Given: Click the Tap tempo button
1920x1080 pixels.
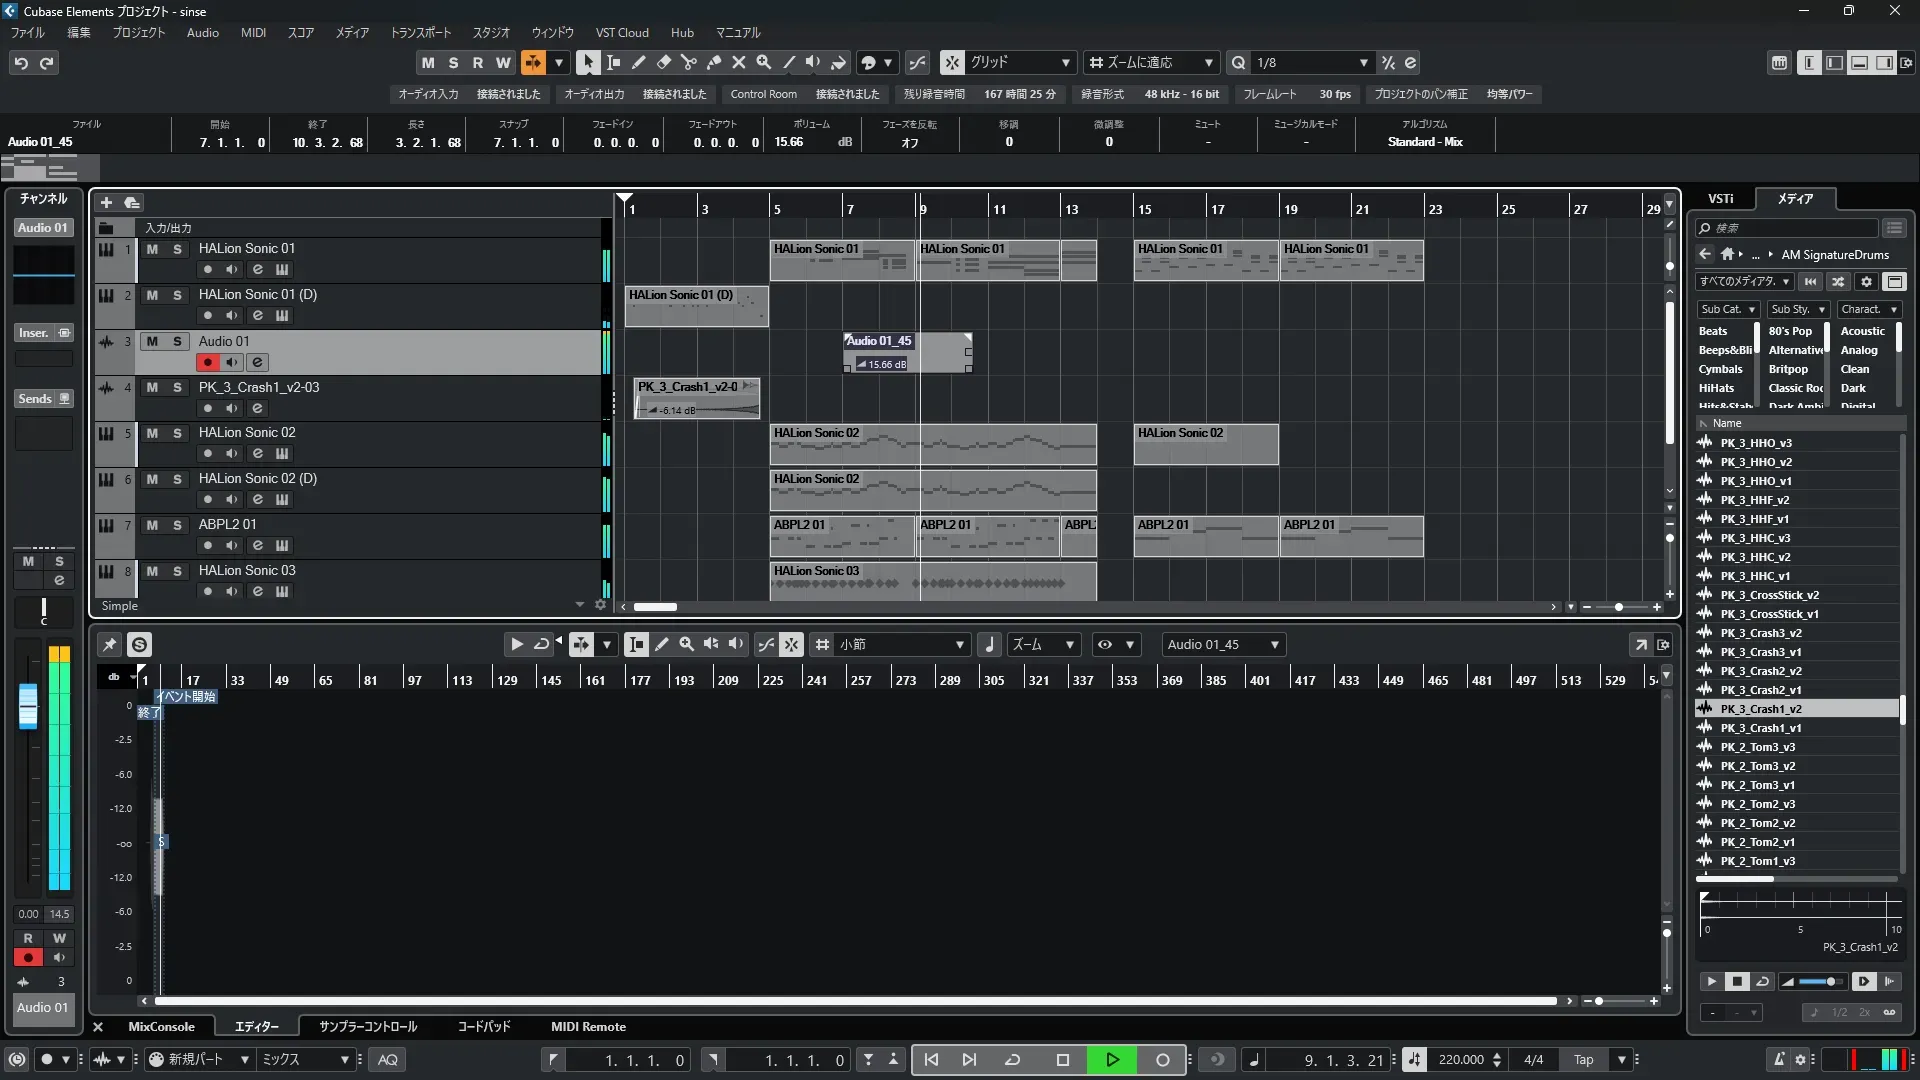Looking at the screenshot, I should pos(1583,1059).
